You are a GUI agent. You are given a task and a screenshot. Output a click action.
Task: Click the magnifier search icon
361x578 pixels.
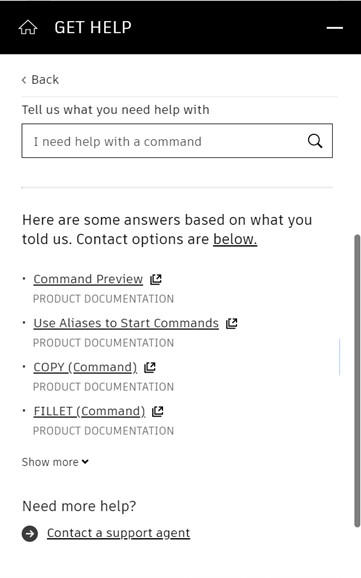coord(315,141)
